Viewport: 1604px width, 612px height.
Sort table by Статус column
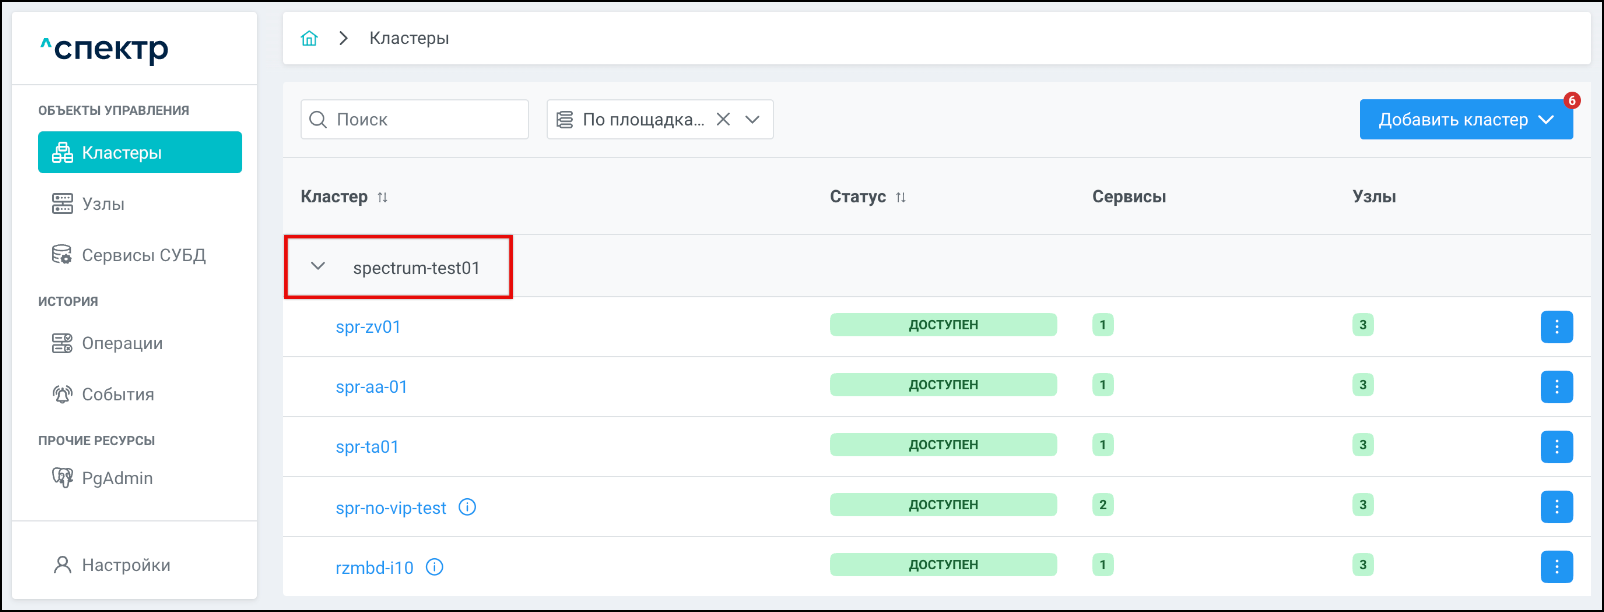900,197
